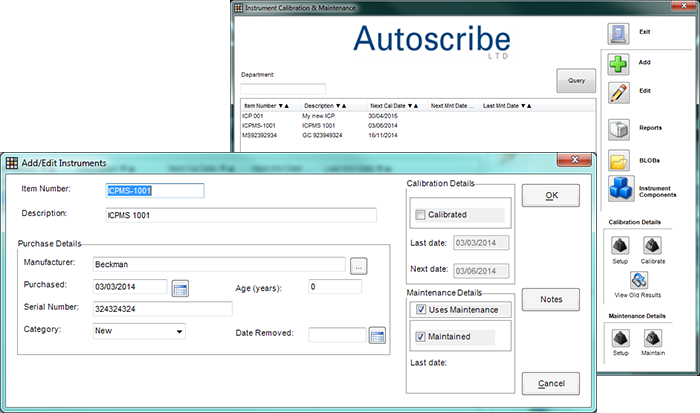This screenshot has width=700, height=413.
Task: Select the ICP 001 row
Action: tap(418, 116)
